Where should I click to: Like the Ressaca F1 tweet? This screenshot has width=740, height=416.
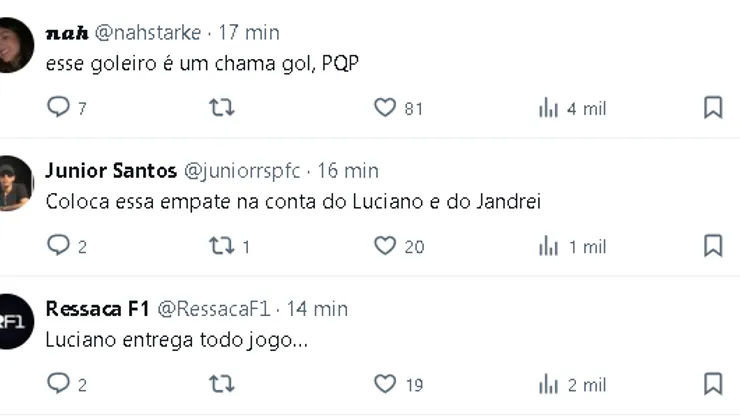[x=385, y=384]
